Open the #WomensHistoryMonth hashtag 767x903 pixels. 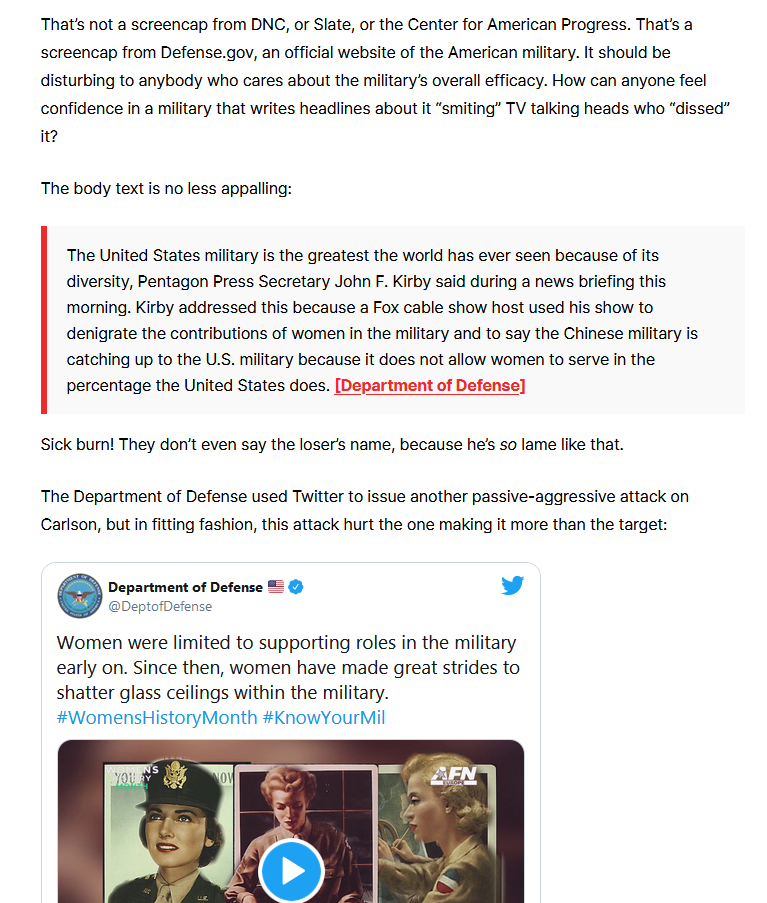coord(157,718)
